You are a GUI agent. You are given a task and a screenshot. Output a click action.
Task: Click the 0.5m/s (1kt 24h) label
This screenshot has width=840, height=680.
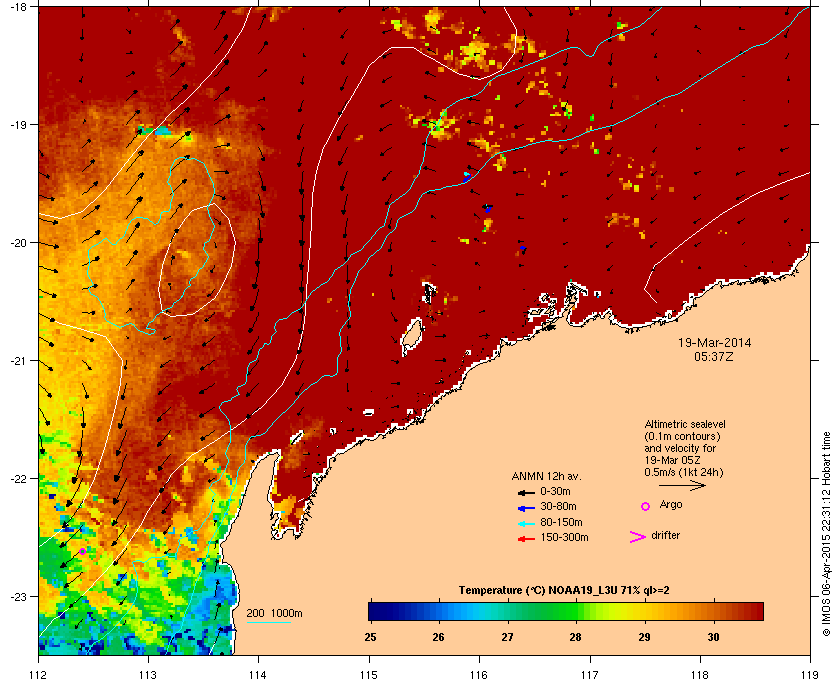[x=684, y=473]
